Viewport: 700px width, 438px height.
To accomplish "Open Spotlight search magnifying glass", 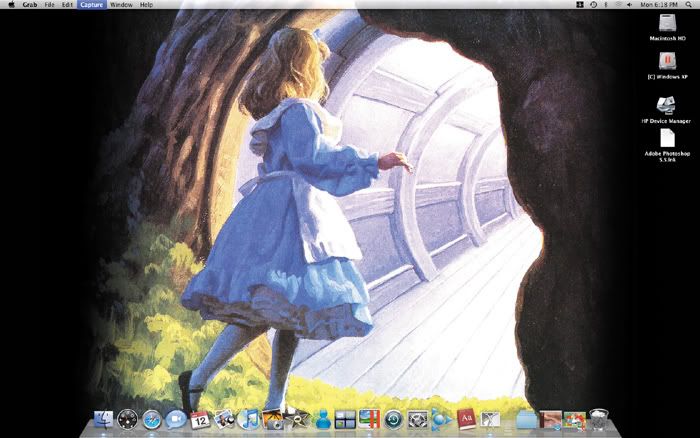I will [688, 4].
